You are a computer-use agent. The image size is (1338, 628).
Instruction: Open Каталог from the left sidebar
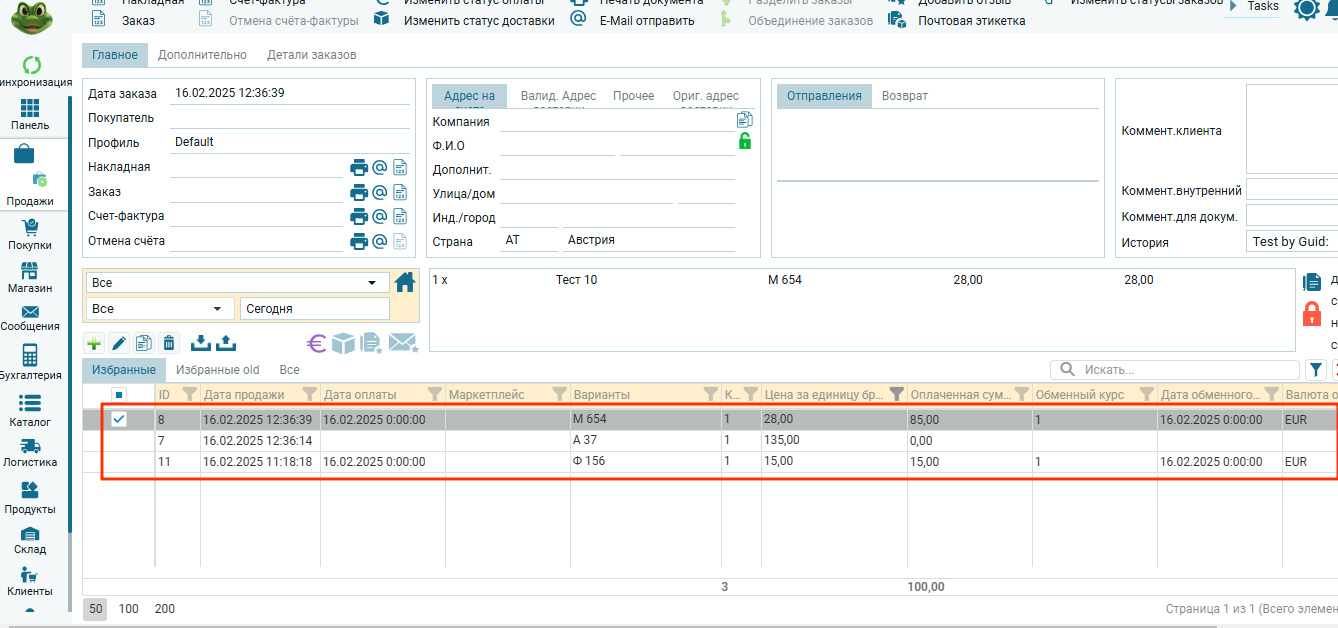coord(30,410)
